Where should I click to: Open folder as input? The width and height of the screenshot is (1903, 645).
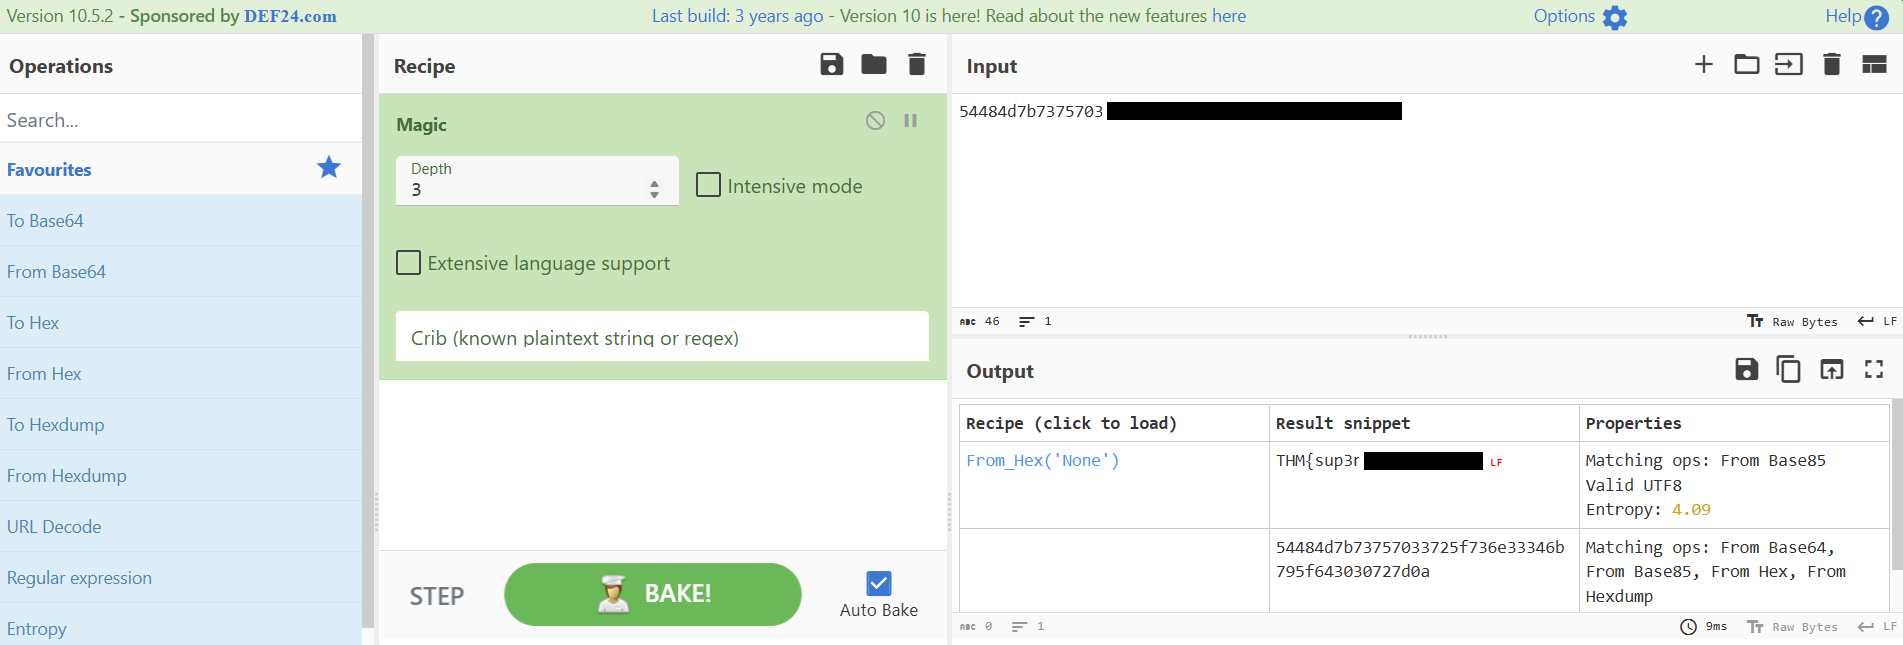pos(1747,65)
